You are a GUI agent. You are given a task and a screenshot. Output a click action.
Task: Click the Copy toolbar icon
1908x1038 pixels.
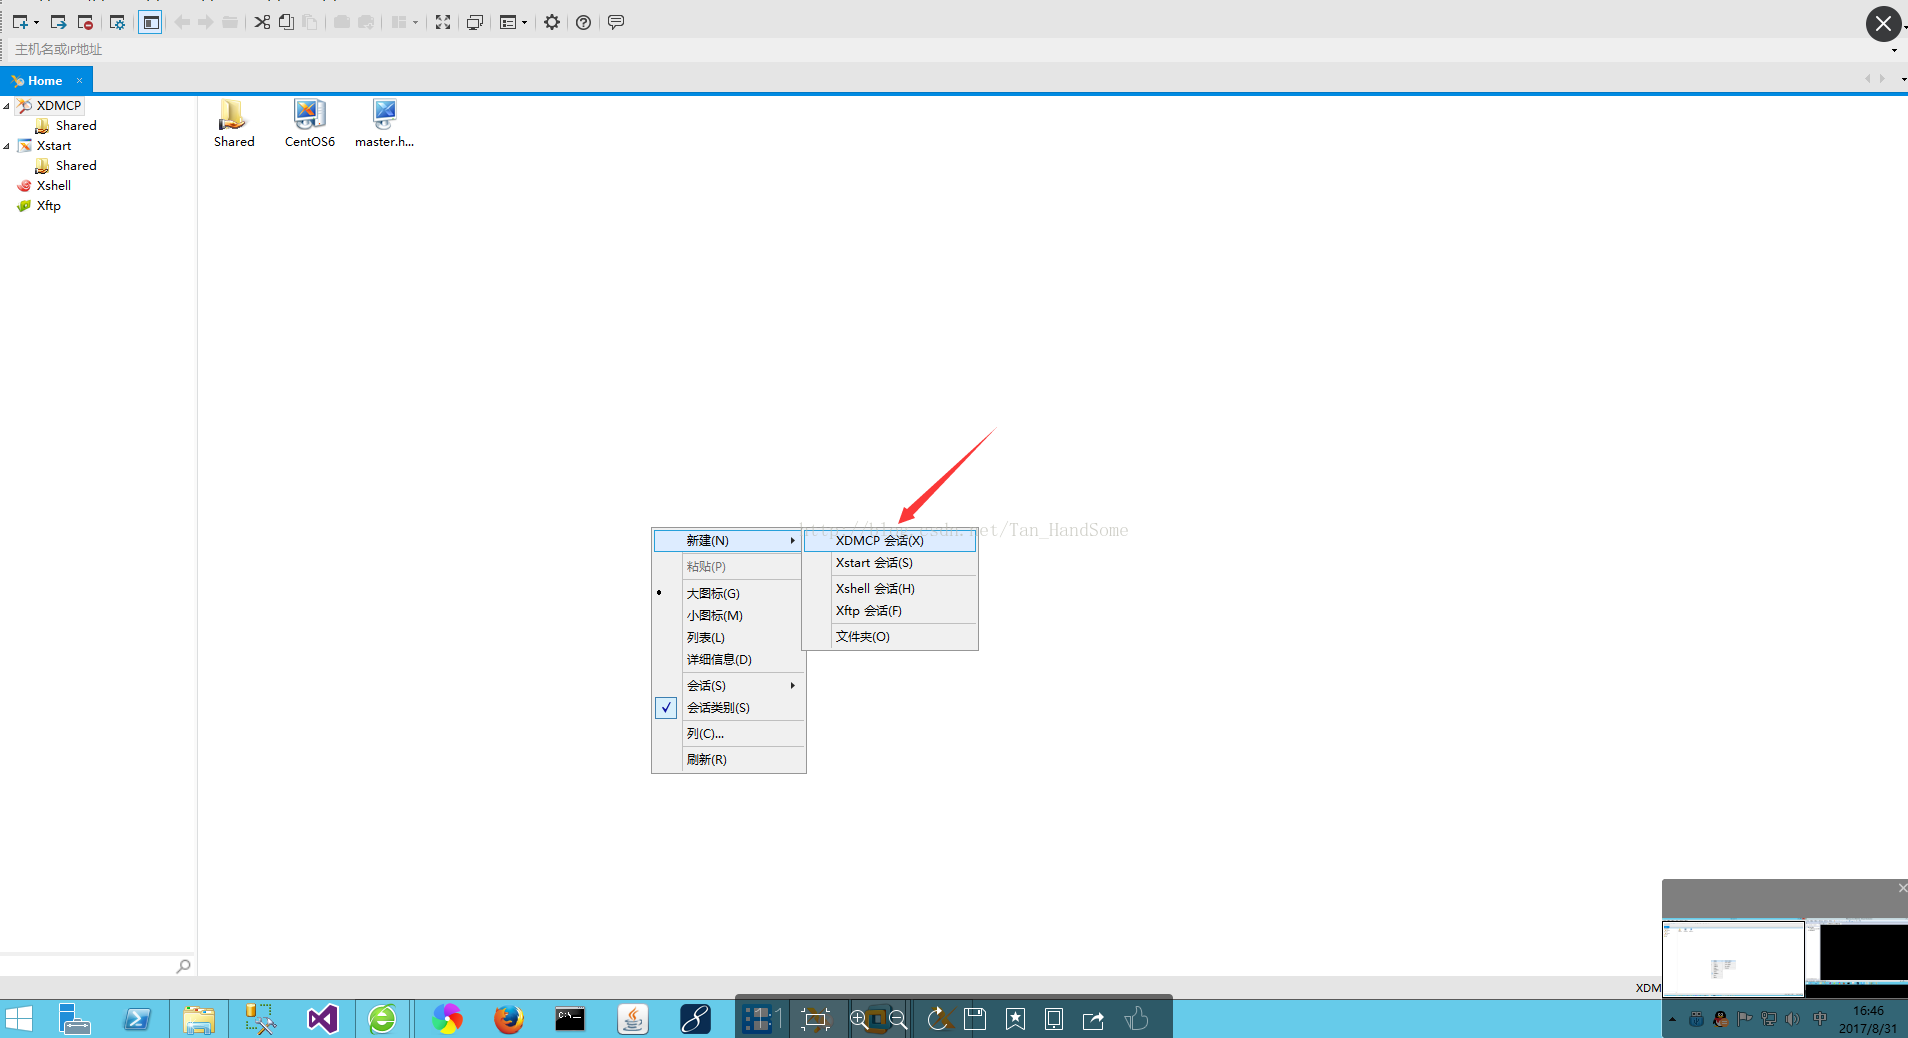286,22
